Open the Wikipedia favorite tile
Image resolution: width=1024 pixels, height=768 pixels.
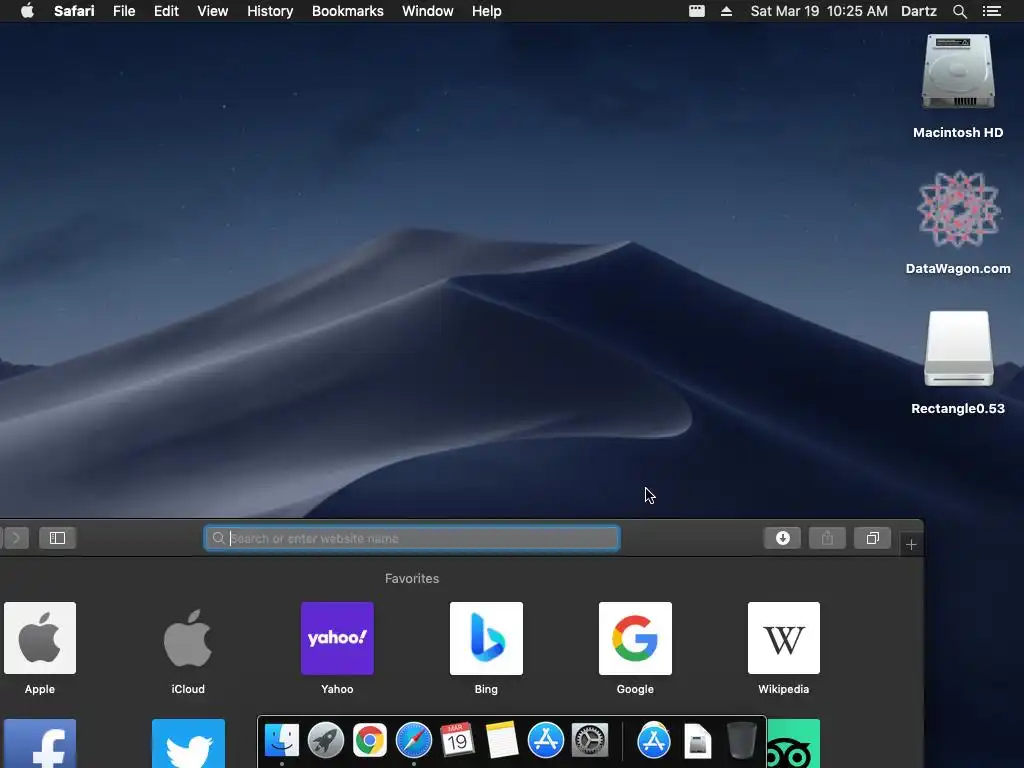click(x=784, y=638)
